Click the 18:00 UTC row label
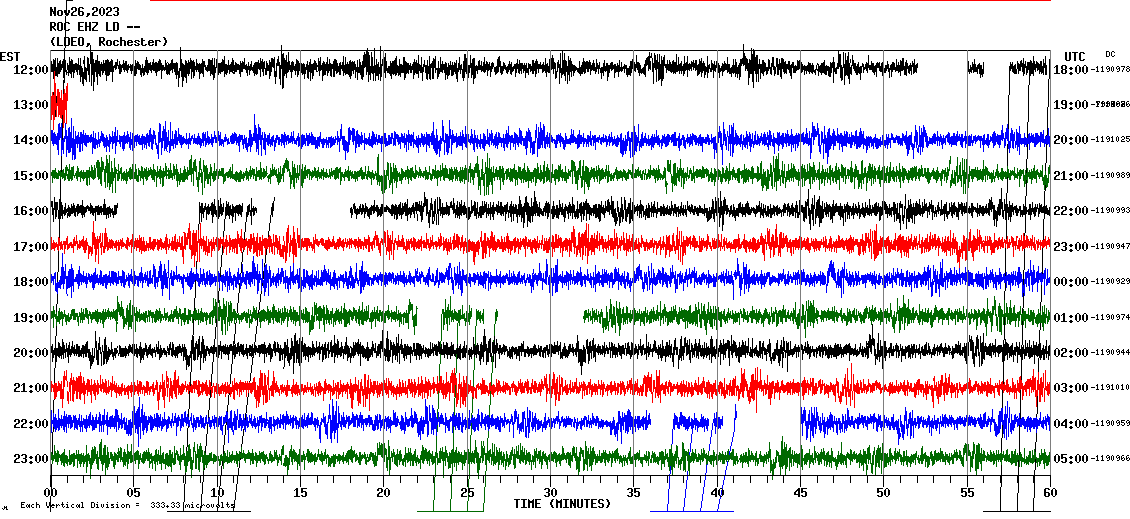Viewport: 1130px width, 519px height. coord(1071,69)
